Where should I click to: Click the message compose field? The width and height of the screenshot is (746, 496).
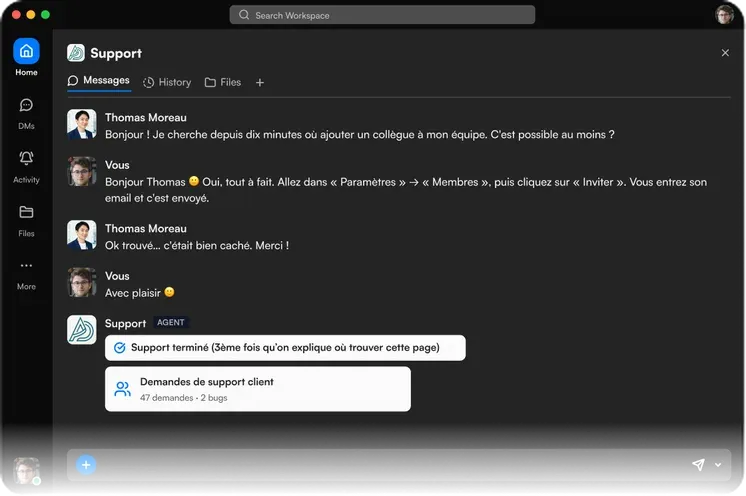pyautogui.click(x=399, y=465)
